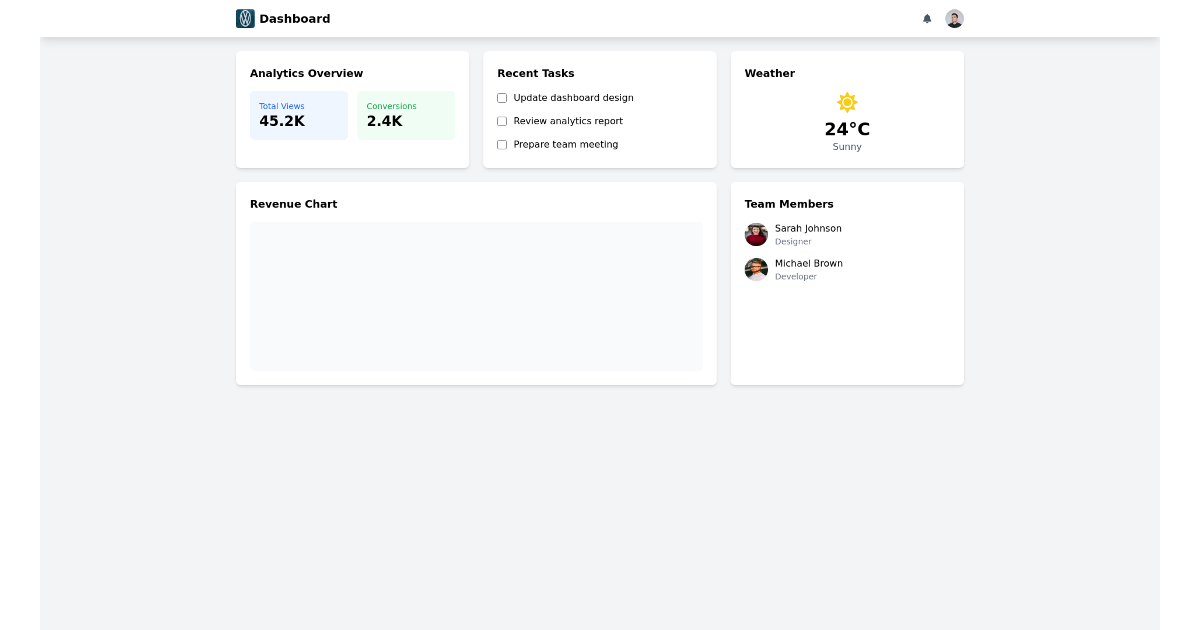Open the Analytics Overview panel header
This screenshot has width=1200, height=630.
[x=307, y=73]
